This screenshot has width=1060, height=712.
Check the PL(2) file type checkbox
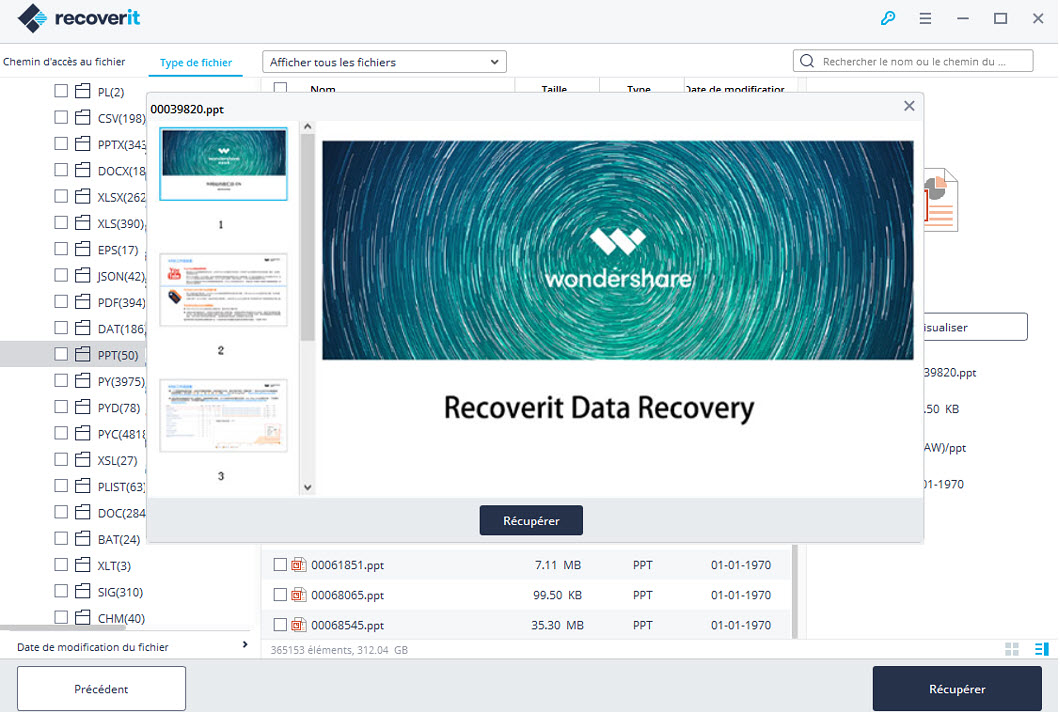(x=61, y=91)
